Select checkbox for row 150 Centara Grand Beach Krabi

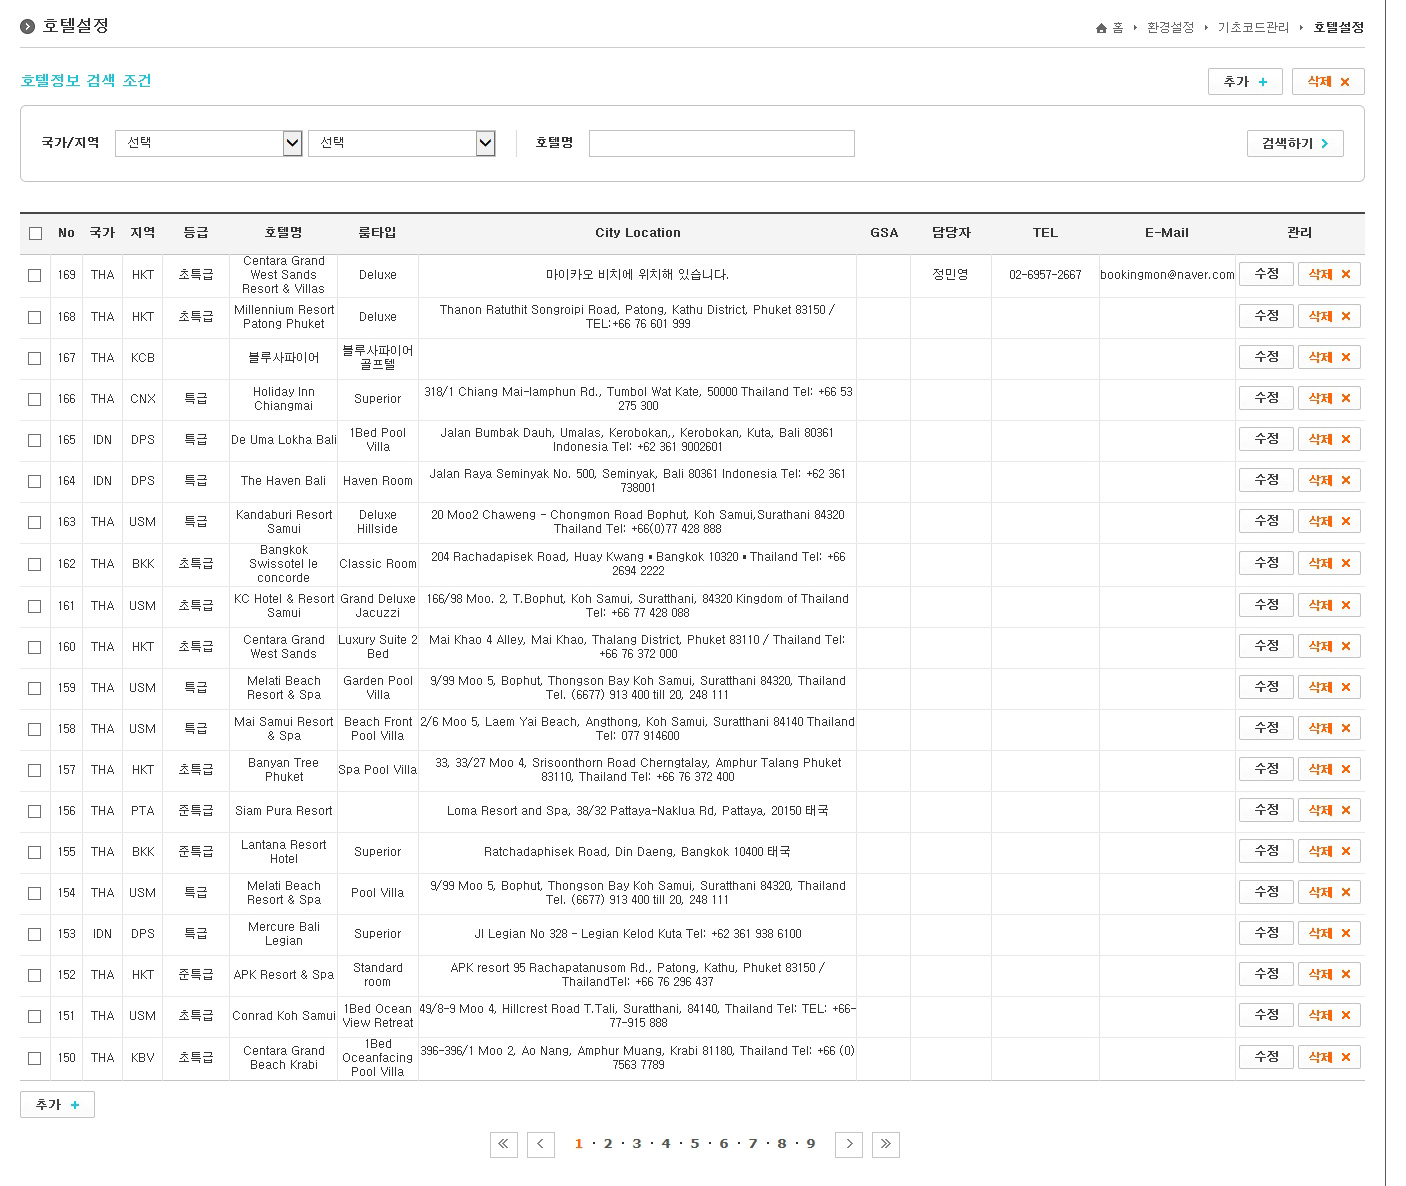[x=35, y=1058]
